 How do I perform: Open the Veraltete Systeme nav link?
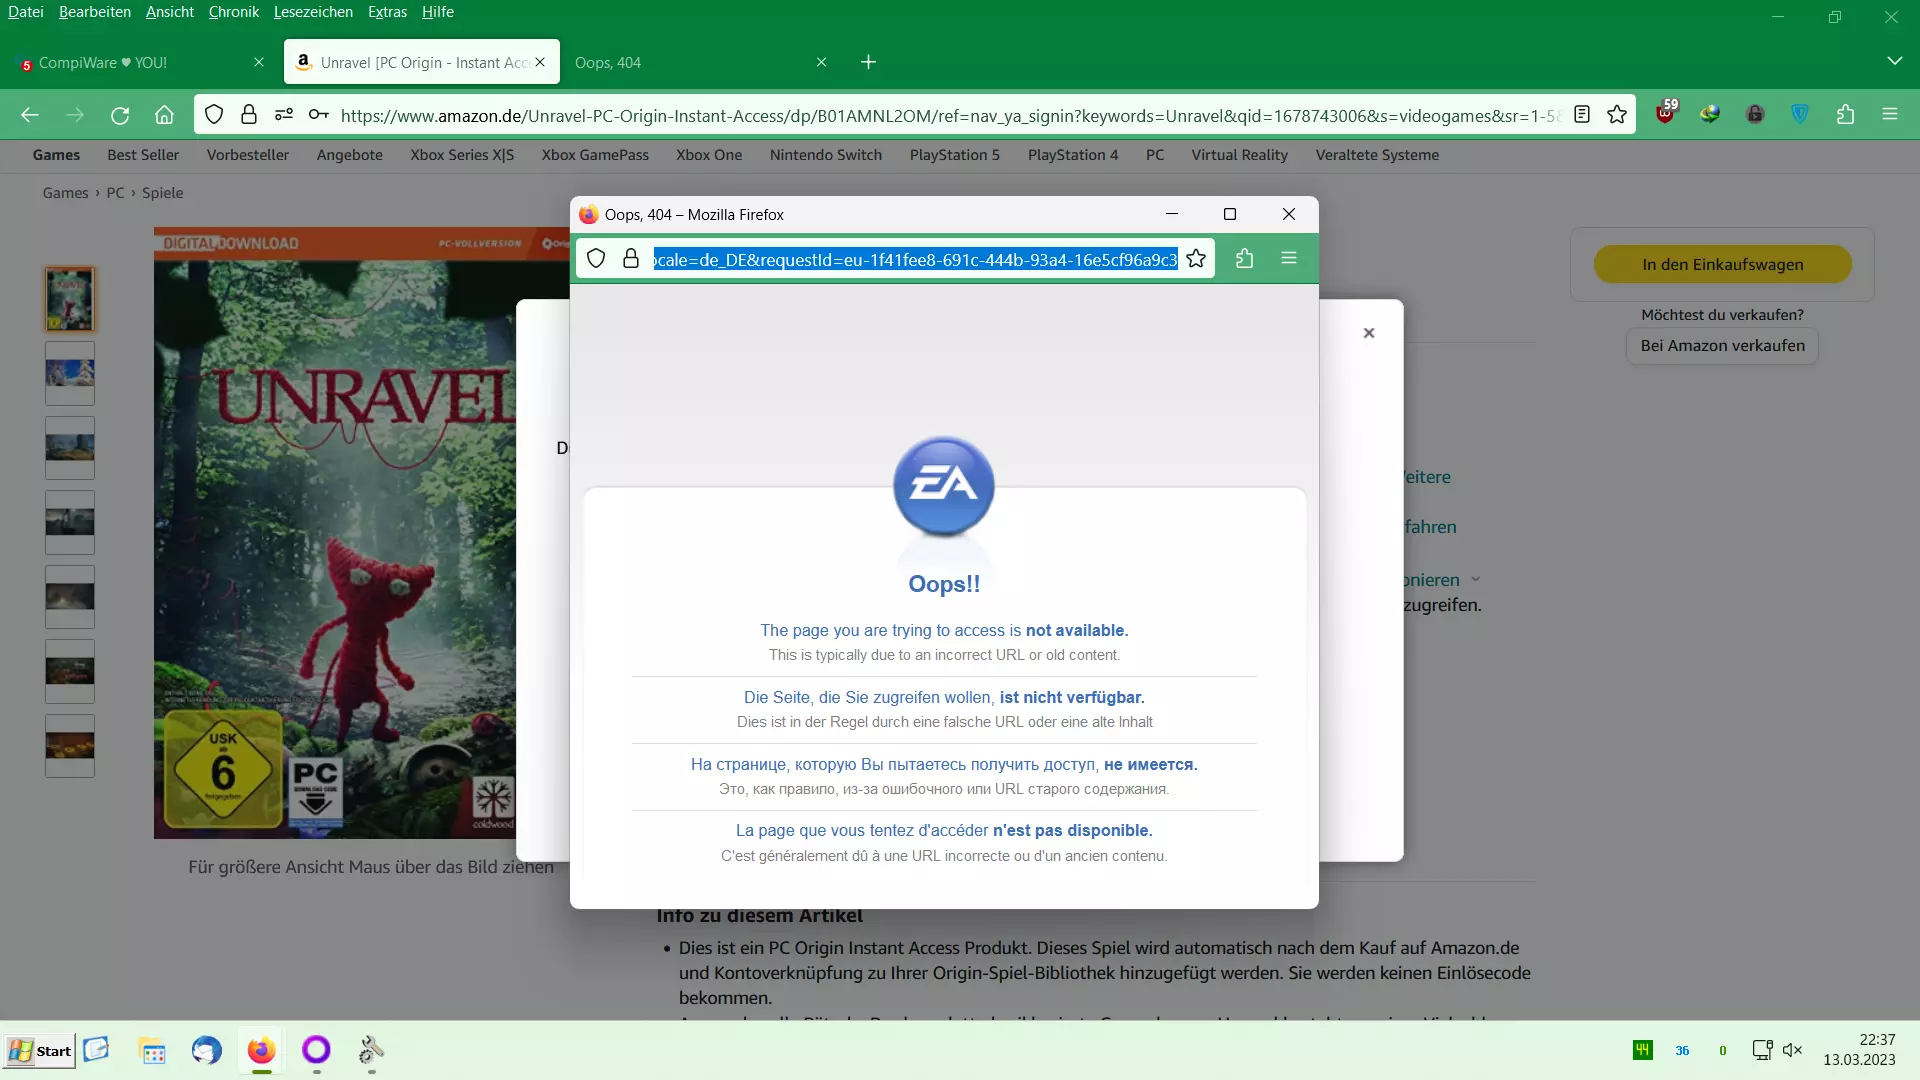point(1377,155)
